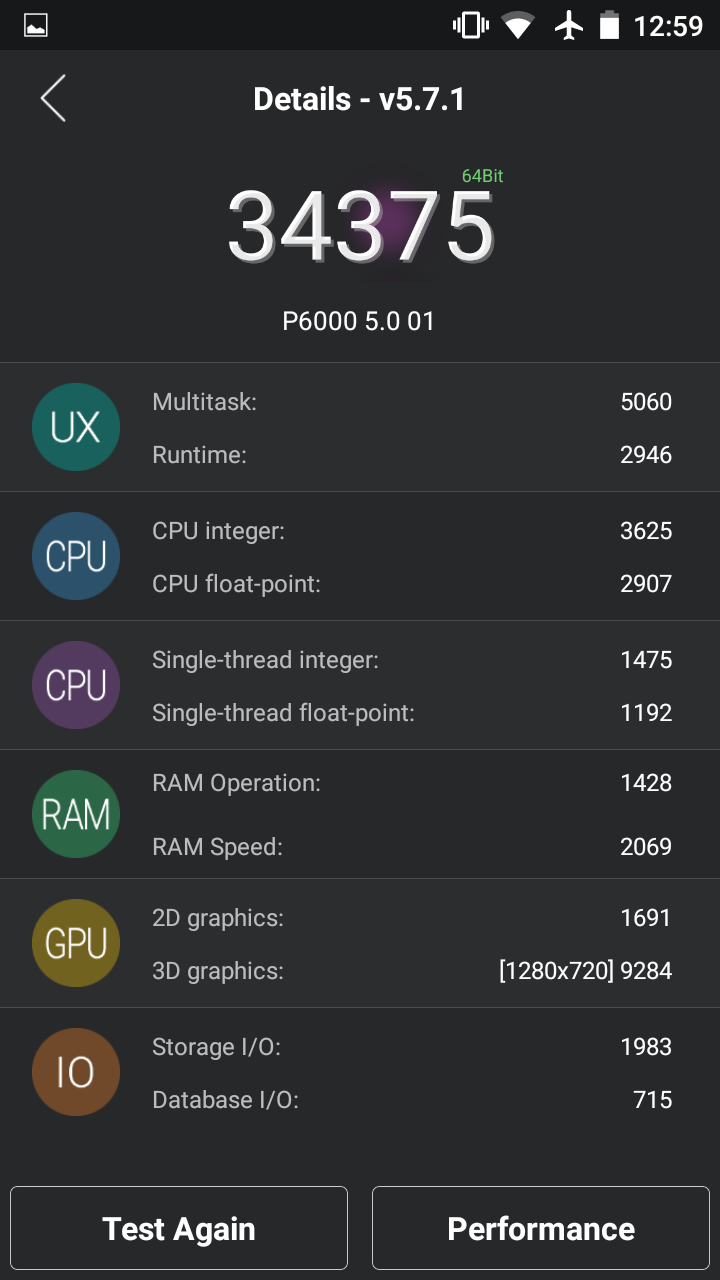Tap the teal UX category icon
Image resolution: width=720 pixels, height=1280 pixels.
(x=76, y=427)
